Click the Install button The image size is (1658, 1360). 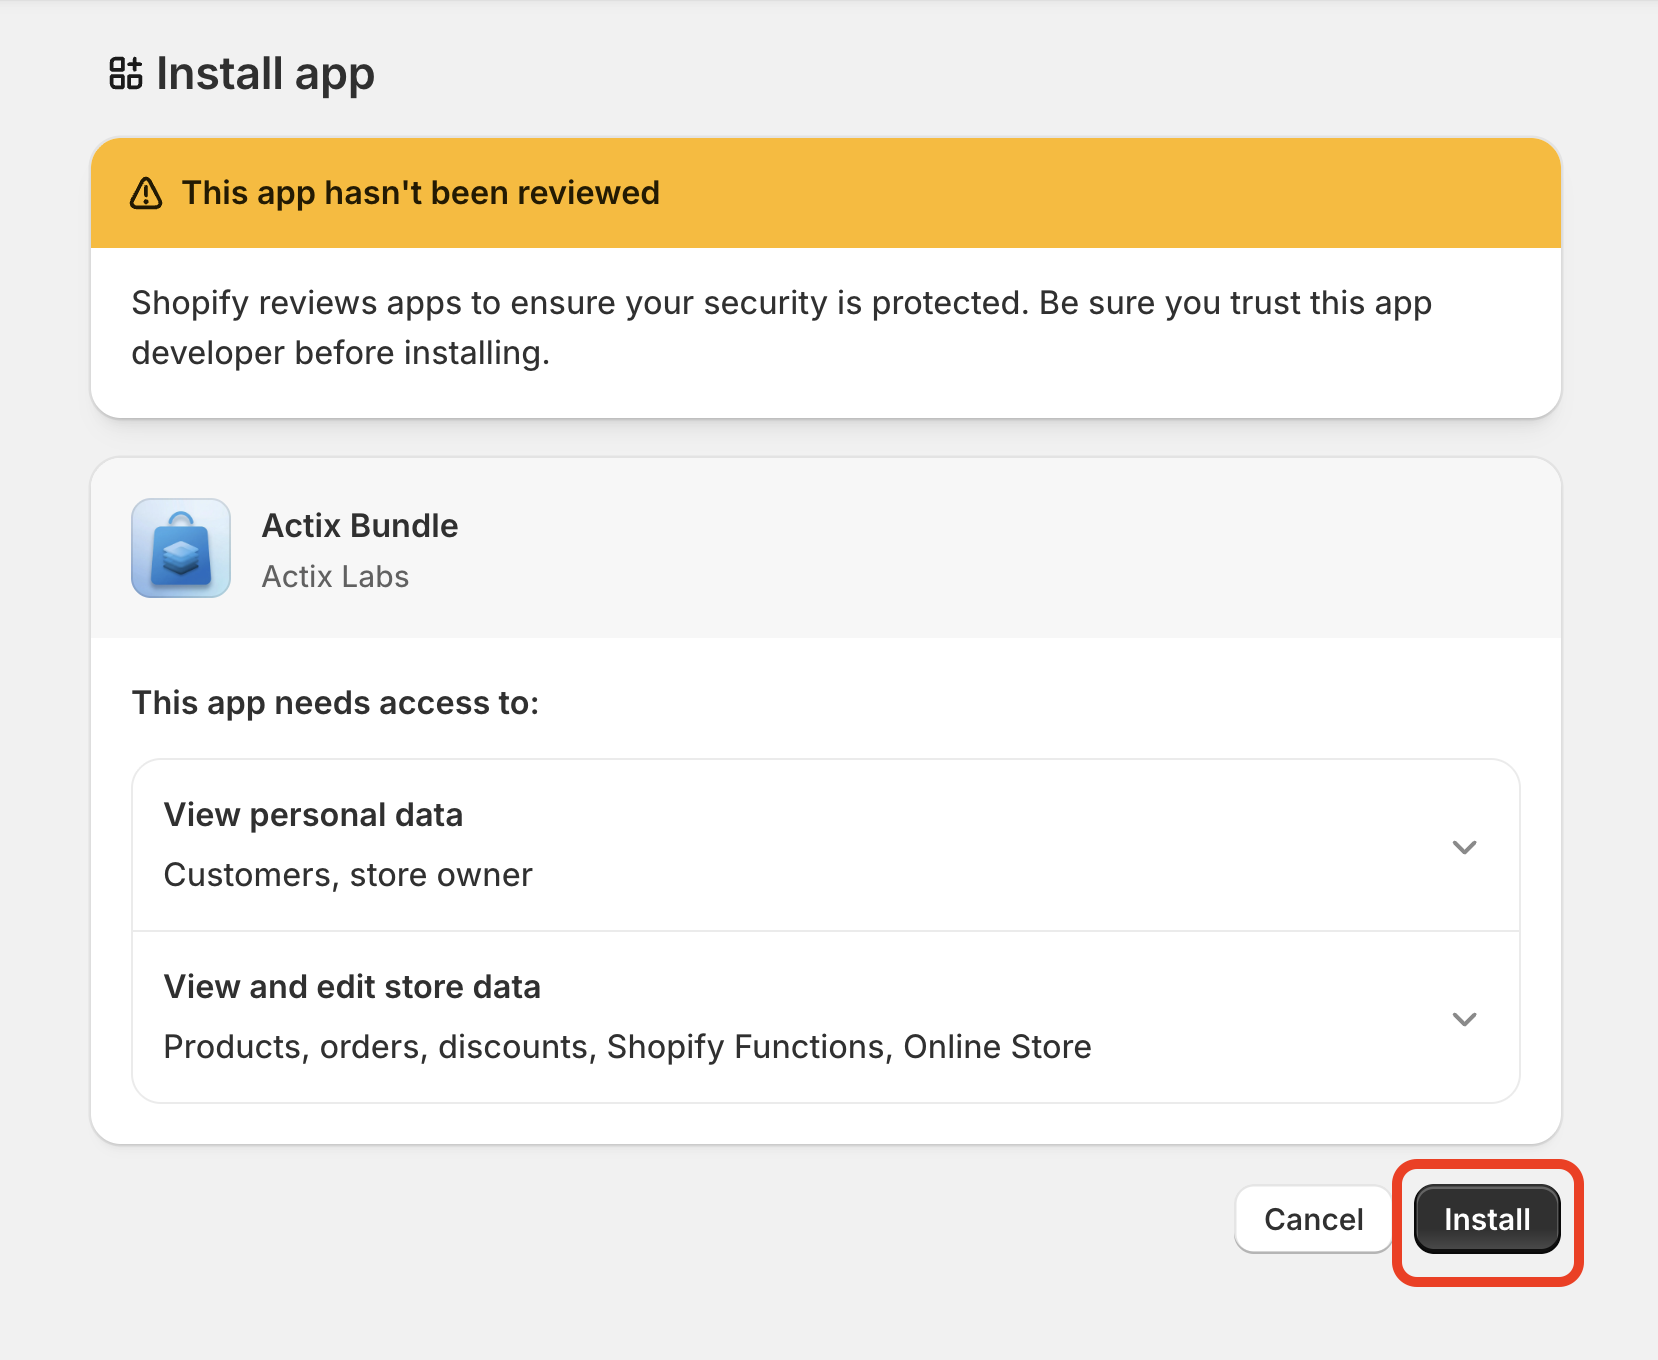tap(1487, 1219)
